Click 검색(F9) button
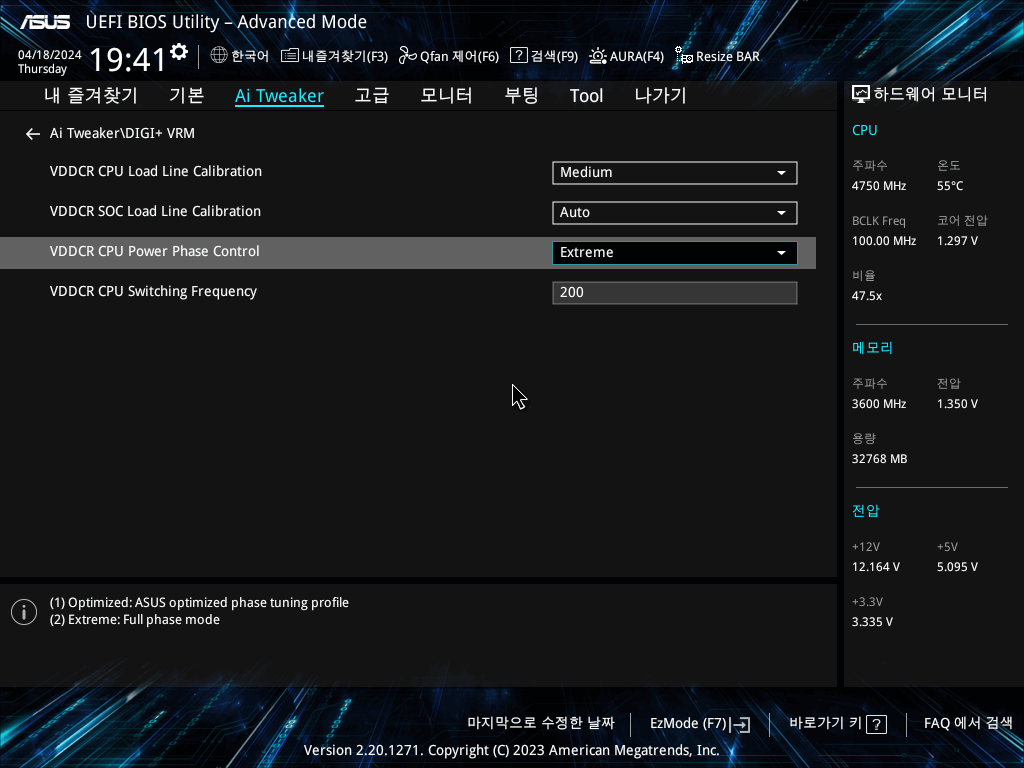Viewport: 1024px width, 768px height. pos(554,56)
